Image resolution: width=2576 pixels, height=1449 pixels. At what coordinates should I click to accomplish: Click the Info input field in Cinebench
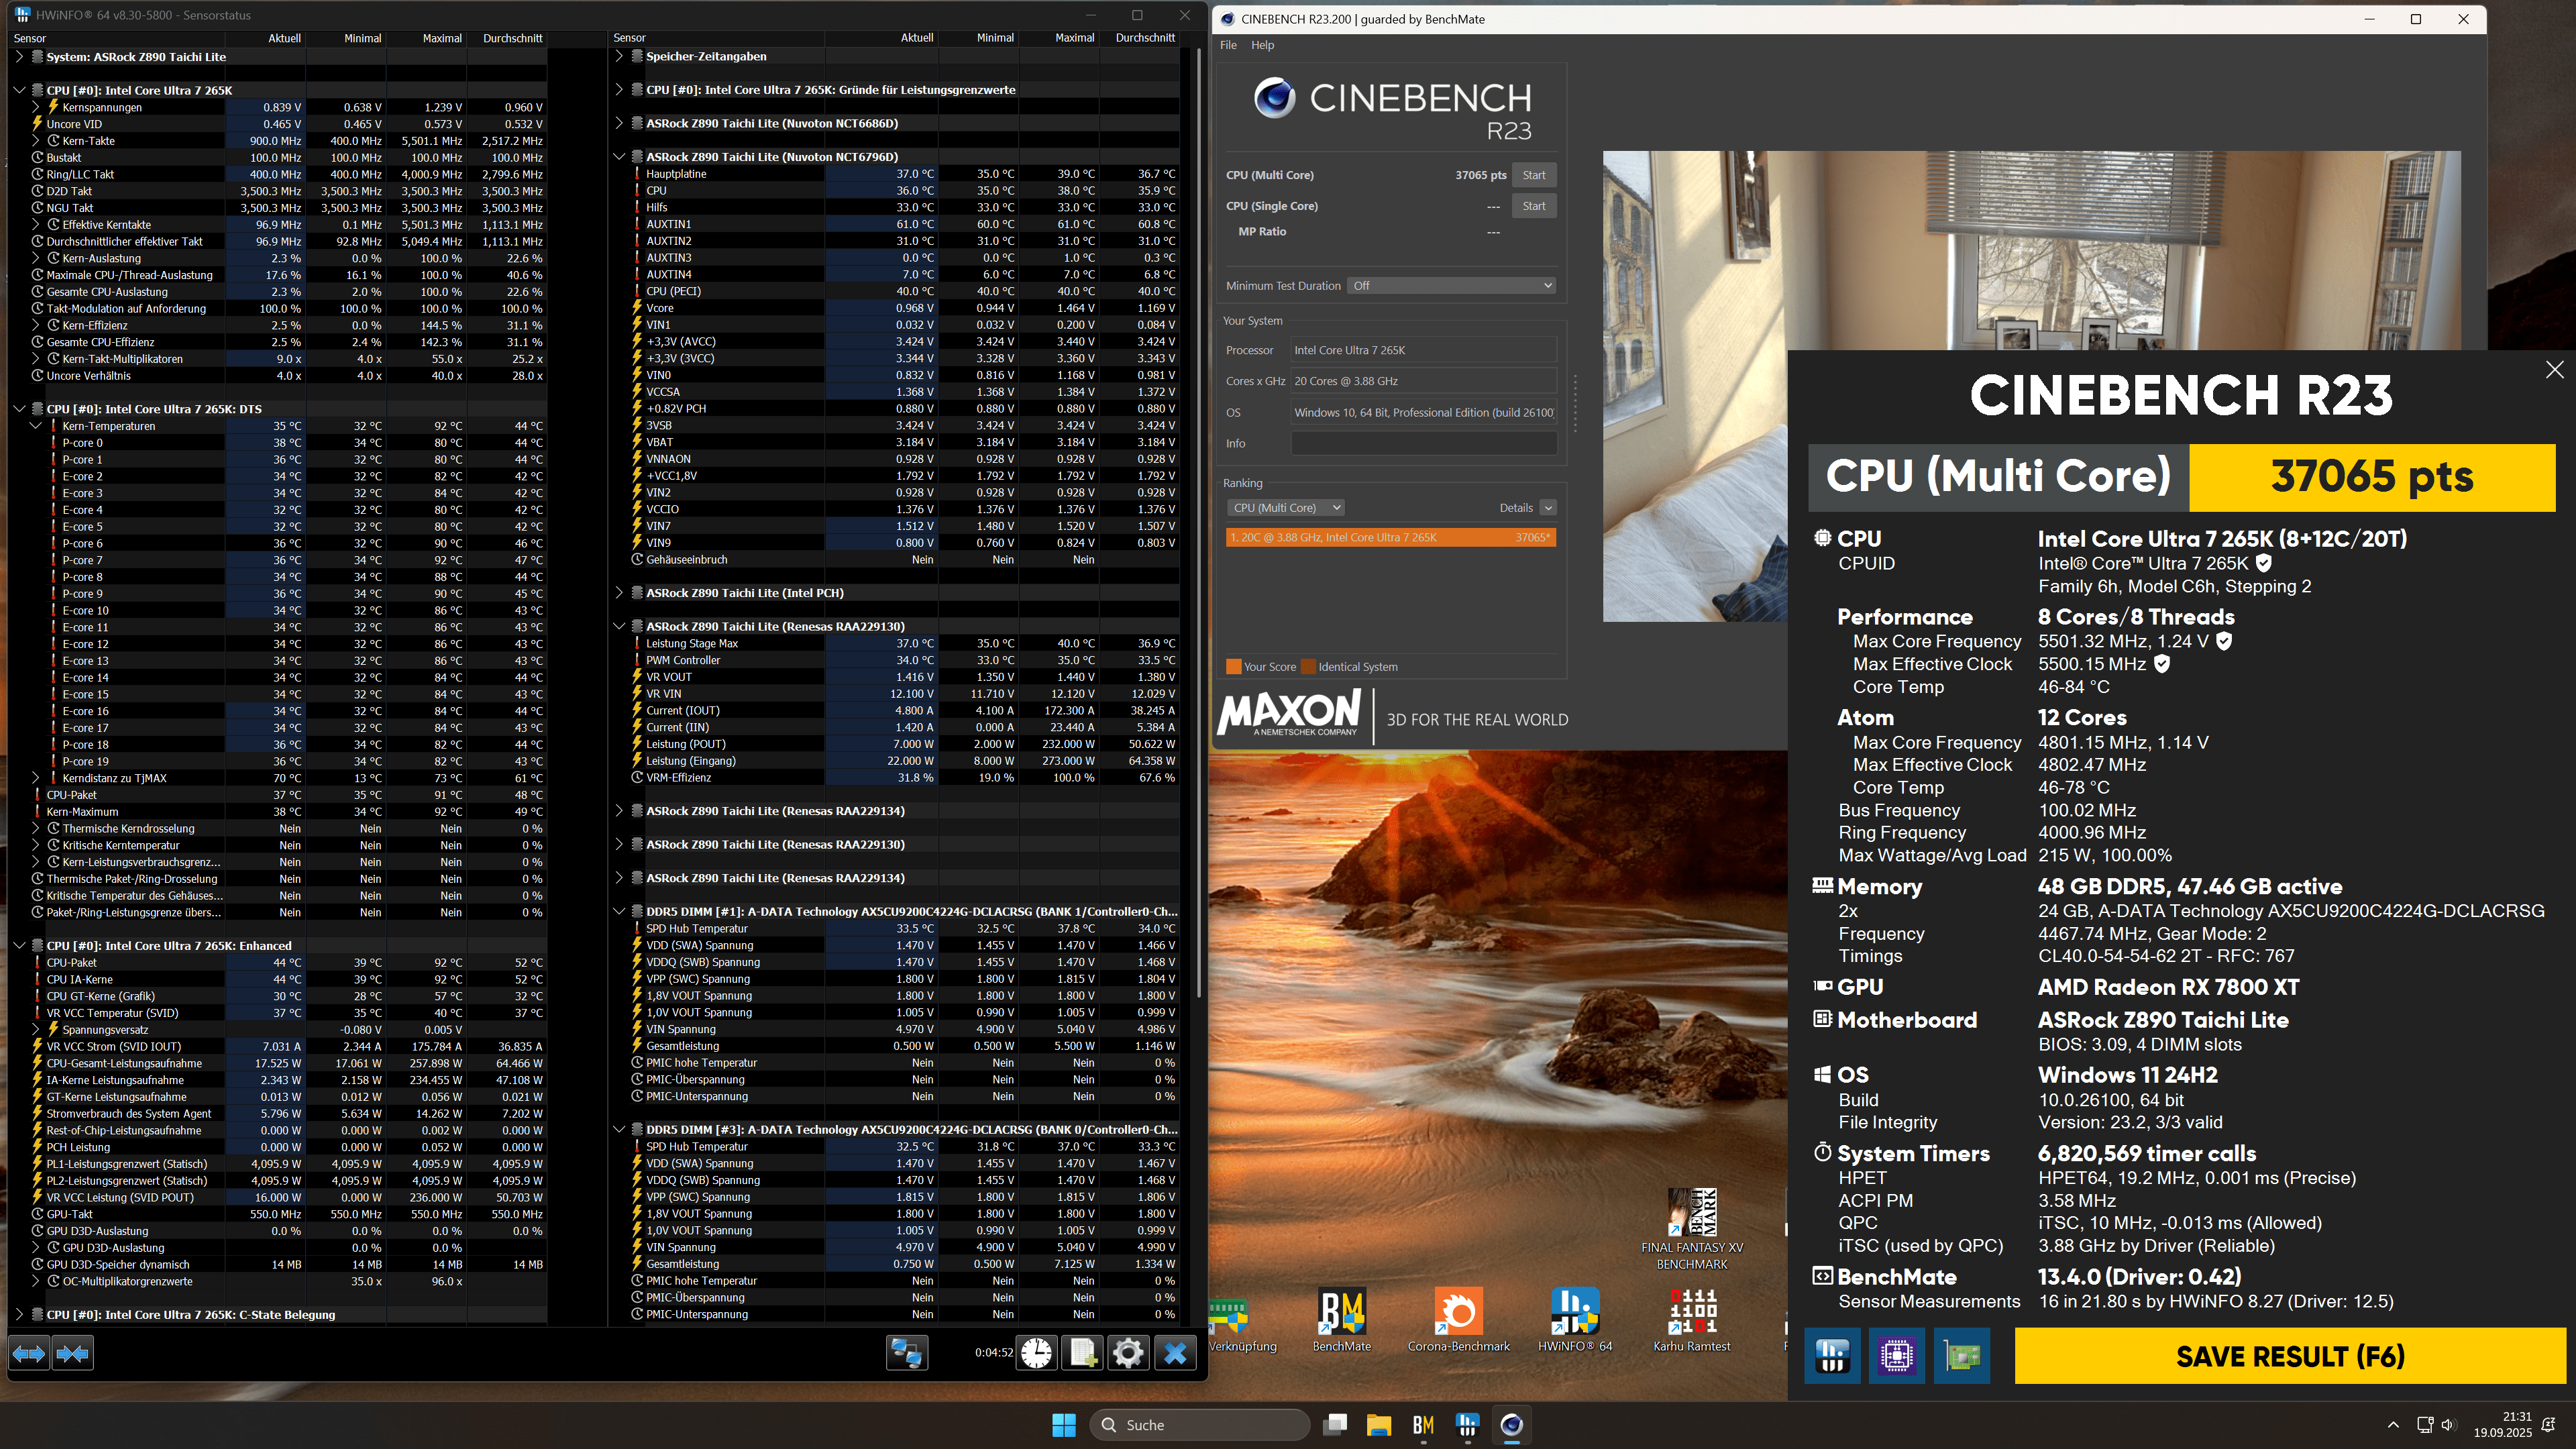[1423, 443]
